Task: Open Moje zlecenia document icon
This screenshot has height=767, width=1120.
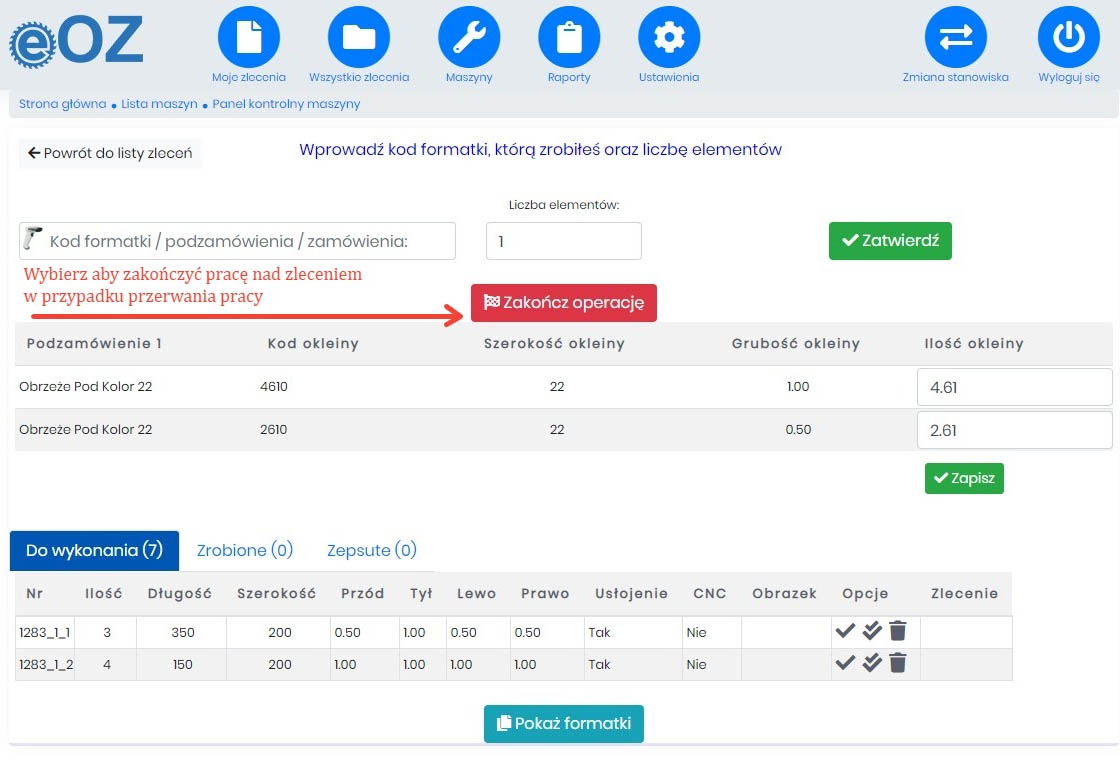Action: [249, 37]
